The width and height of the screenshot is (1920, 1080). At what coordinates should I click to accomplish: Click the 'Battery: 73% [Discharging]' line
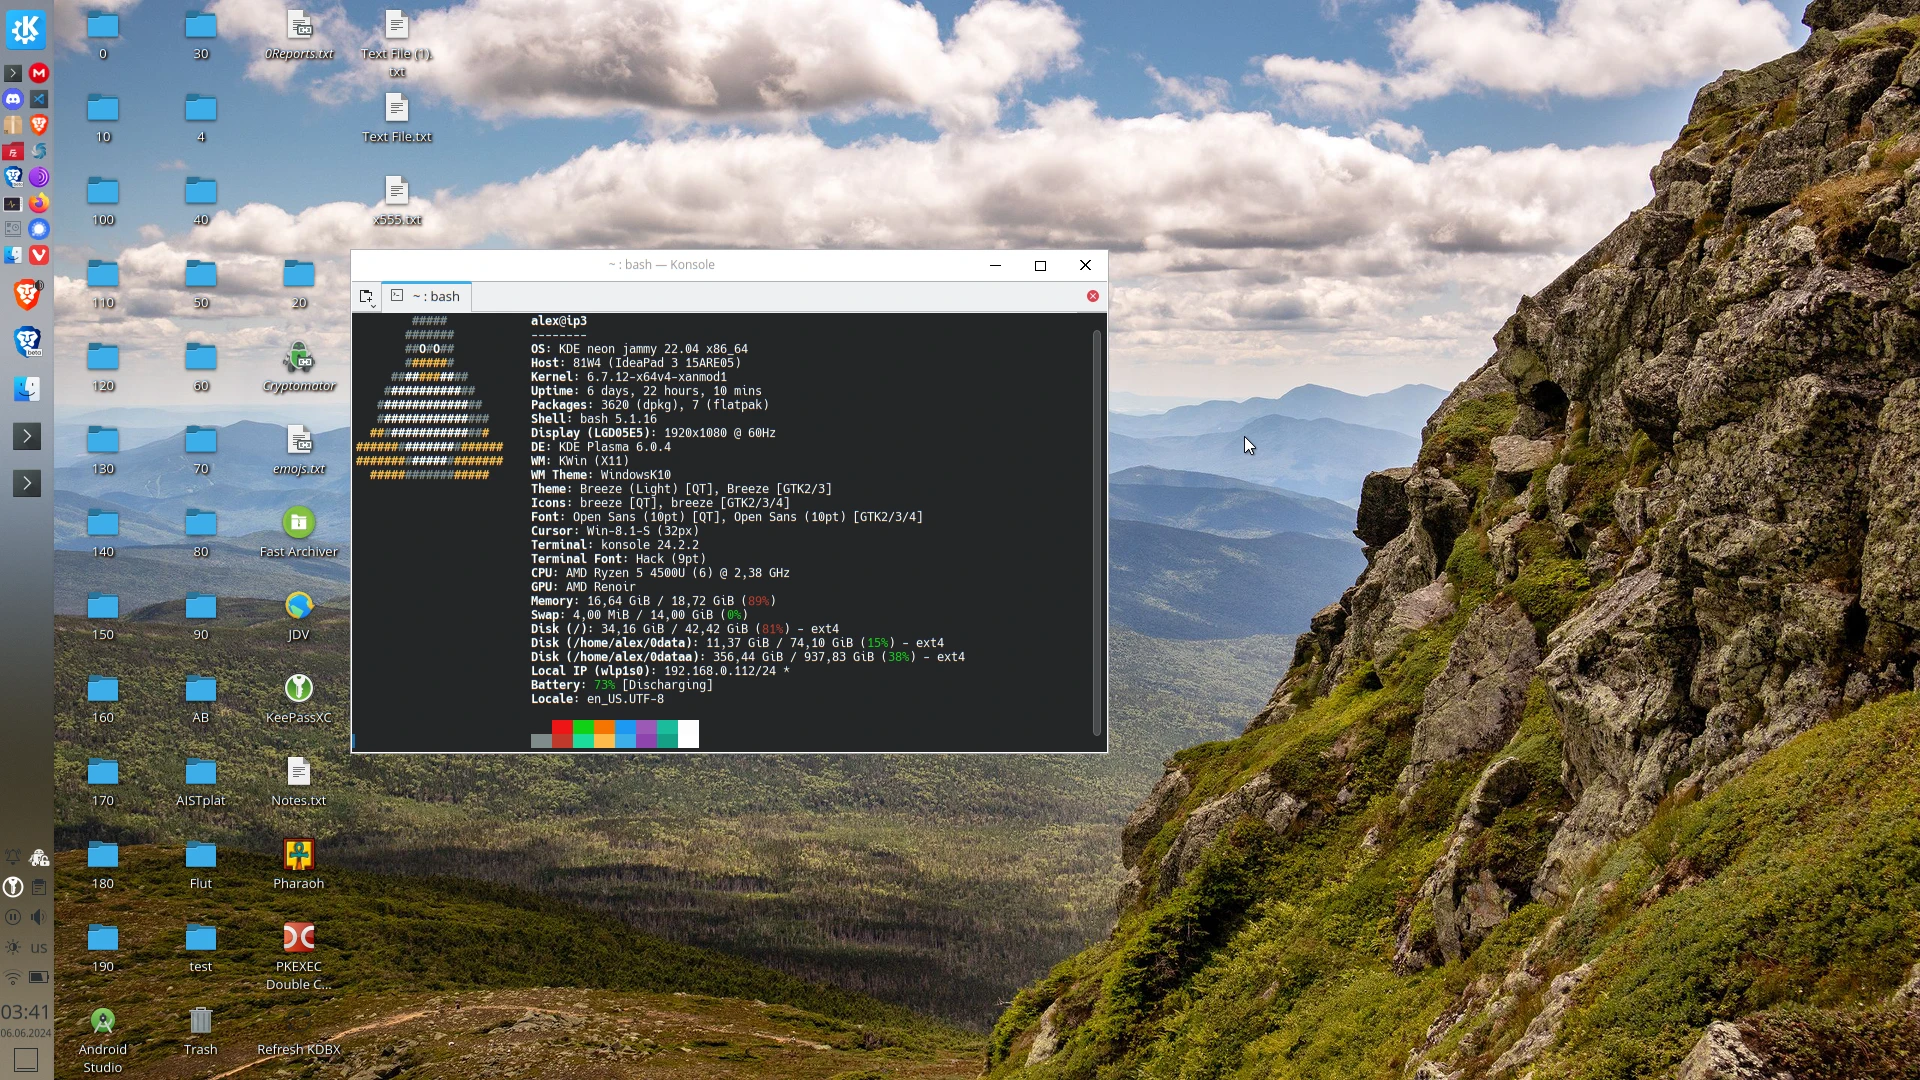622,685
